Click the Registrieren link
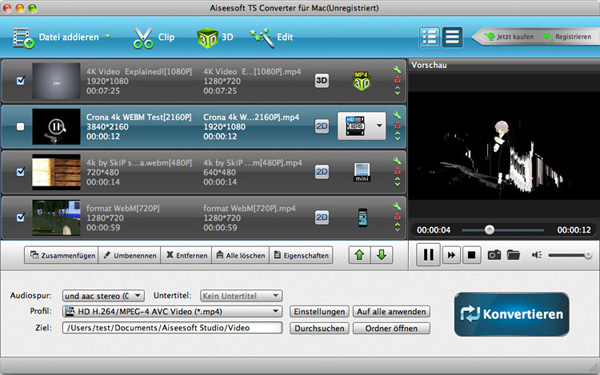600x375 pixels. [x=567, y=37]
